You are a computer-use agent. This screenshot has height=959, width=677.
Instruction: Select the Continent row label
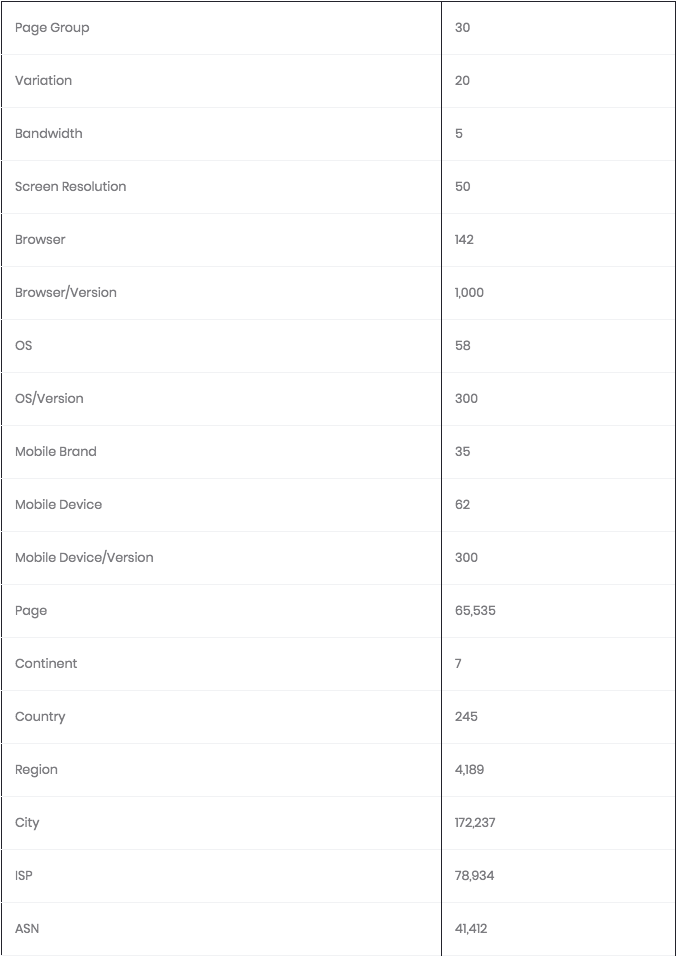pos(46,664)
